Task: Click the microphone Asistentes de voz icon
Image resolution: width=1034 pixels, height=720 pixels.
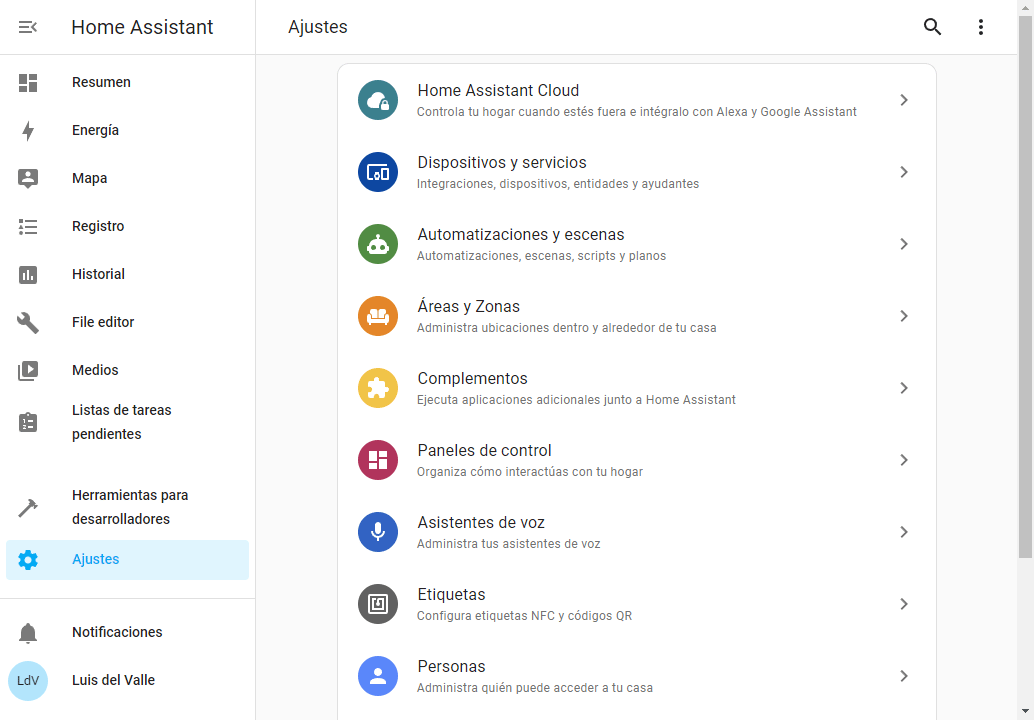Action: pyautogui.click(x=378, y=532)
